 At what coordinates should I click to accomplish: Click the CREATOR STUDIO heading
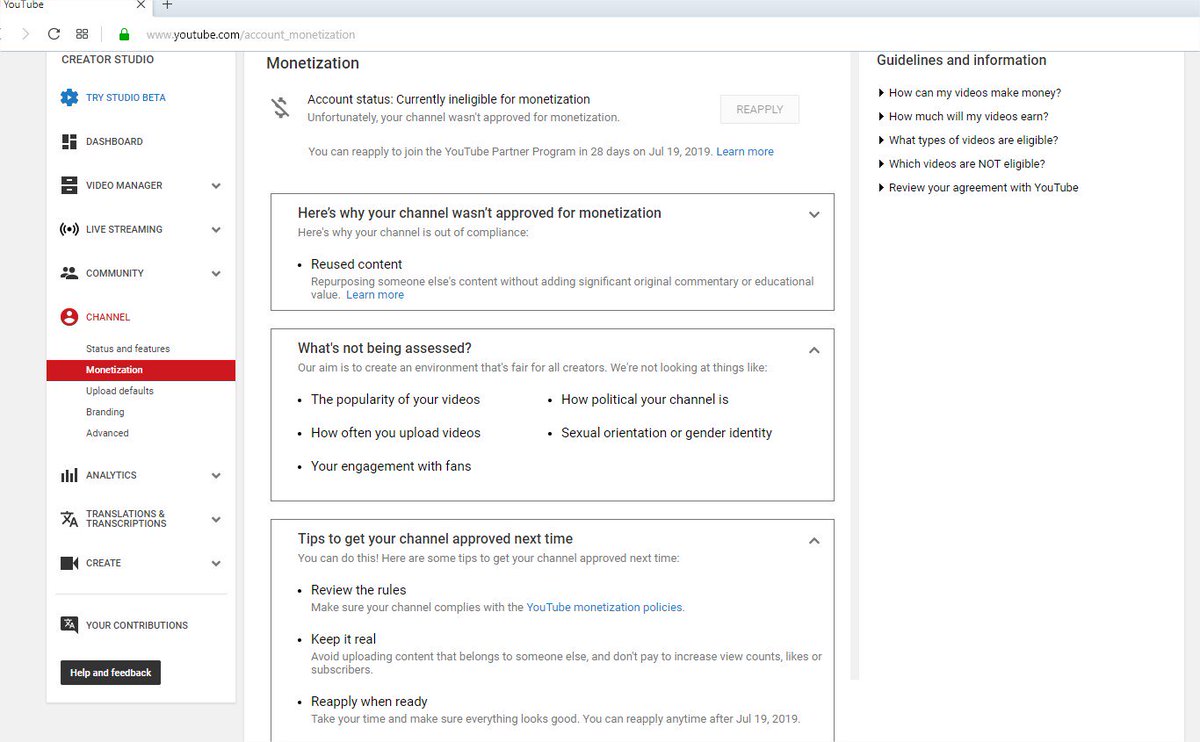pyautogui.click(x=108, y=59)
